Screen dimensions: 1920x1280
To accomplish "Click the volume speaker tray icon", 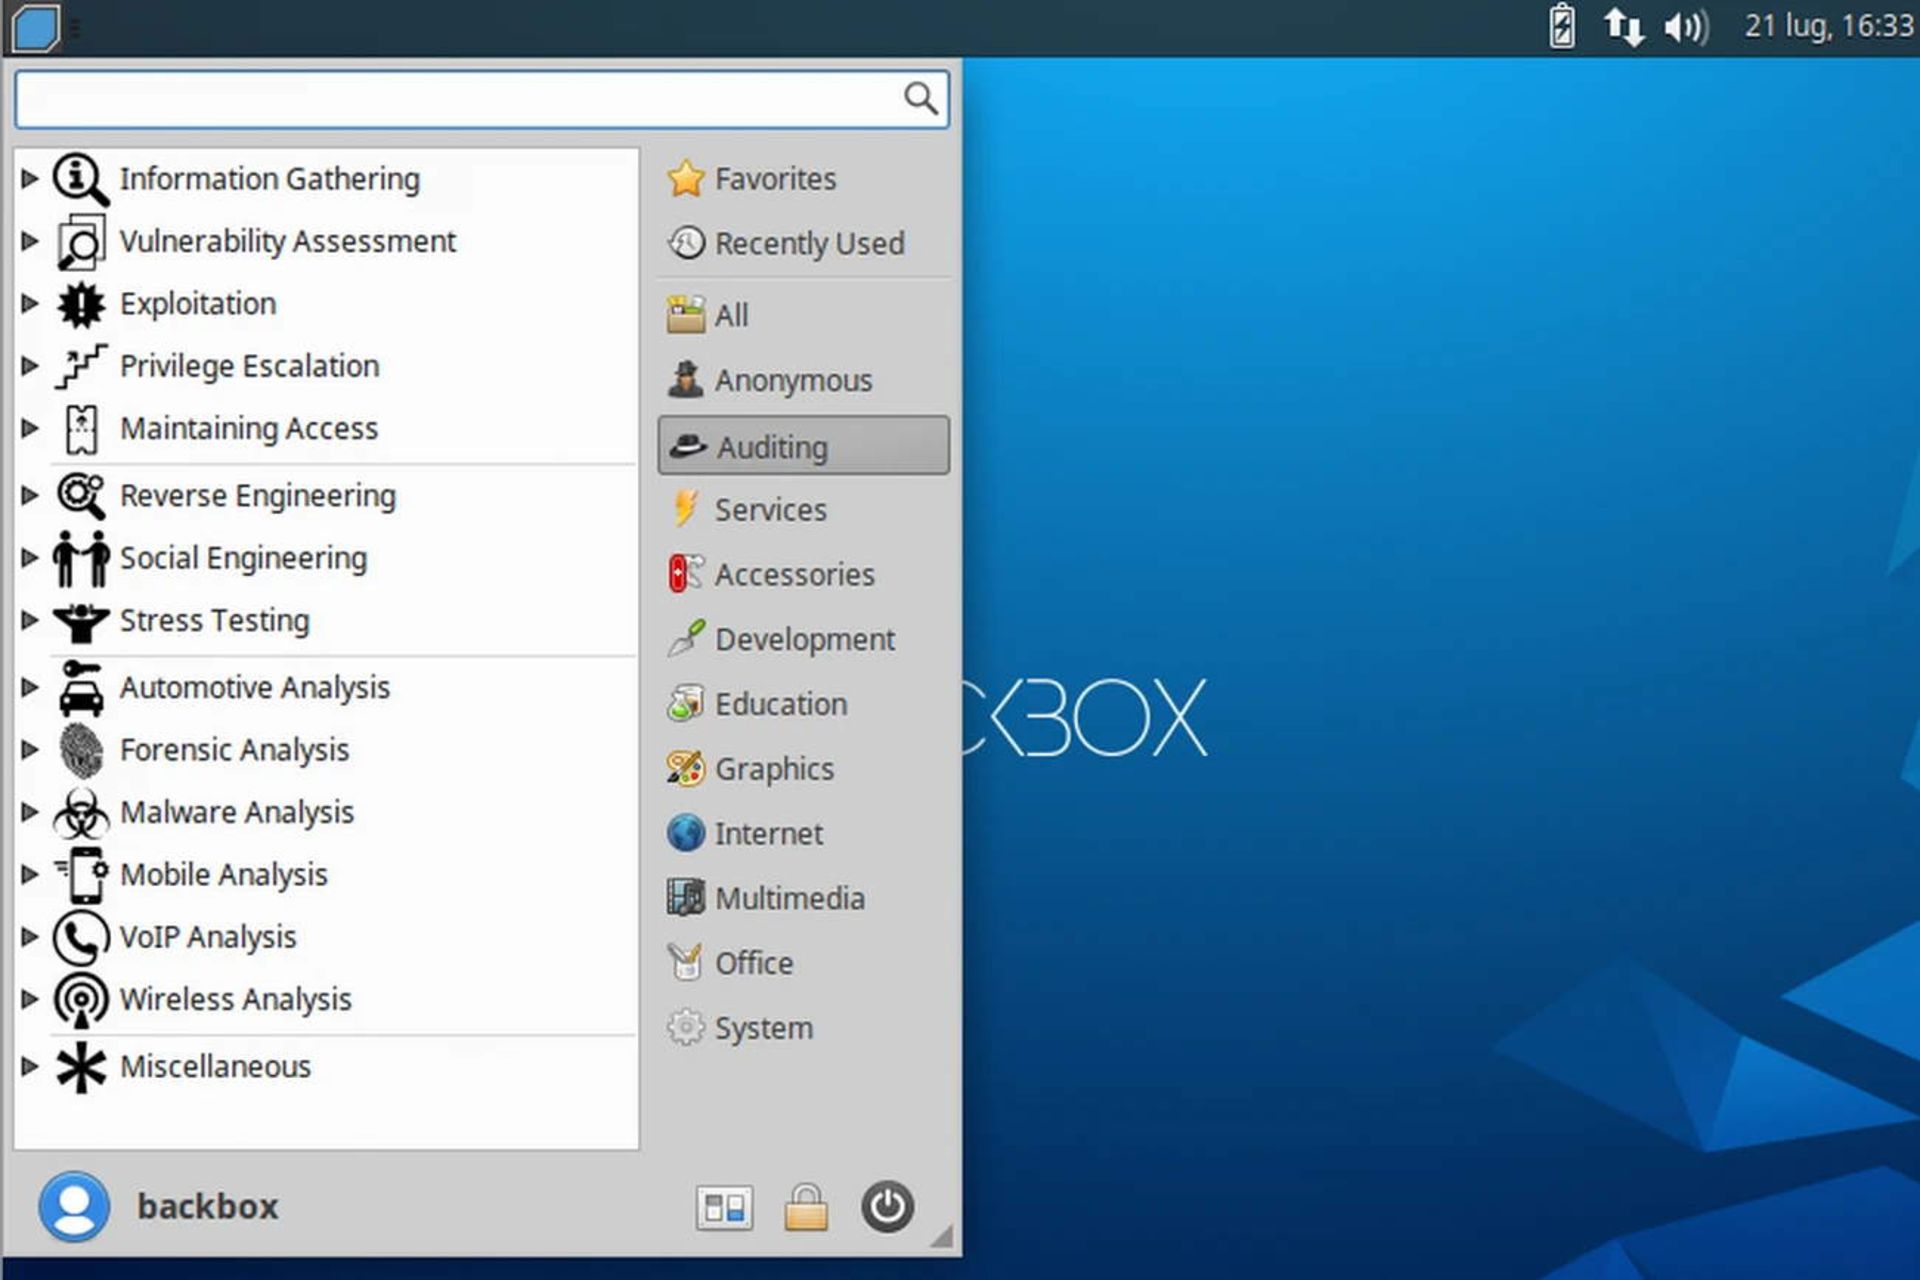I will coord(1686,26).
